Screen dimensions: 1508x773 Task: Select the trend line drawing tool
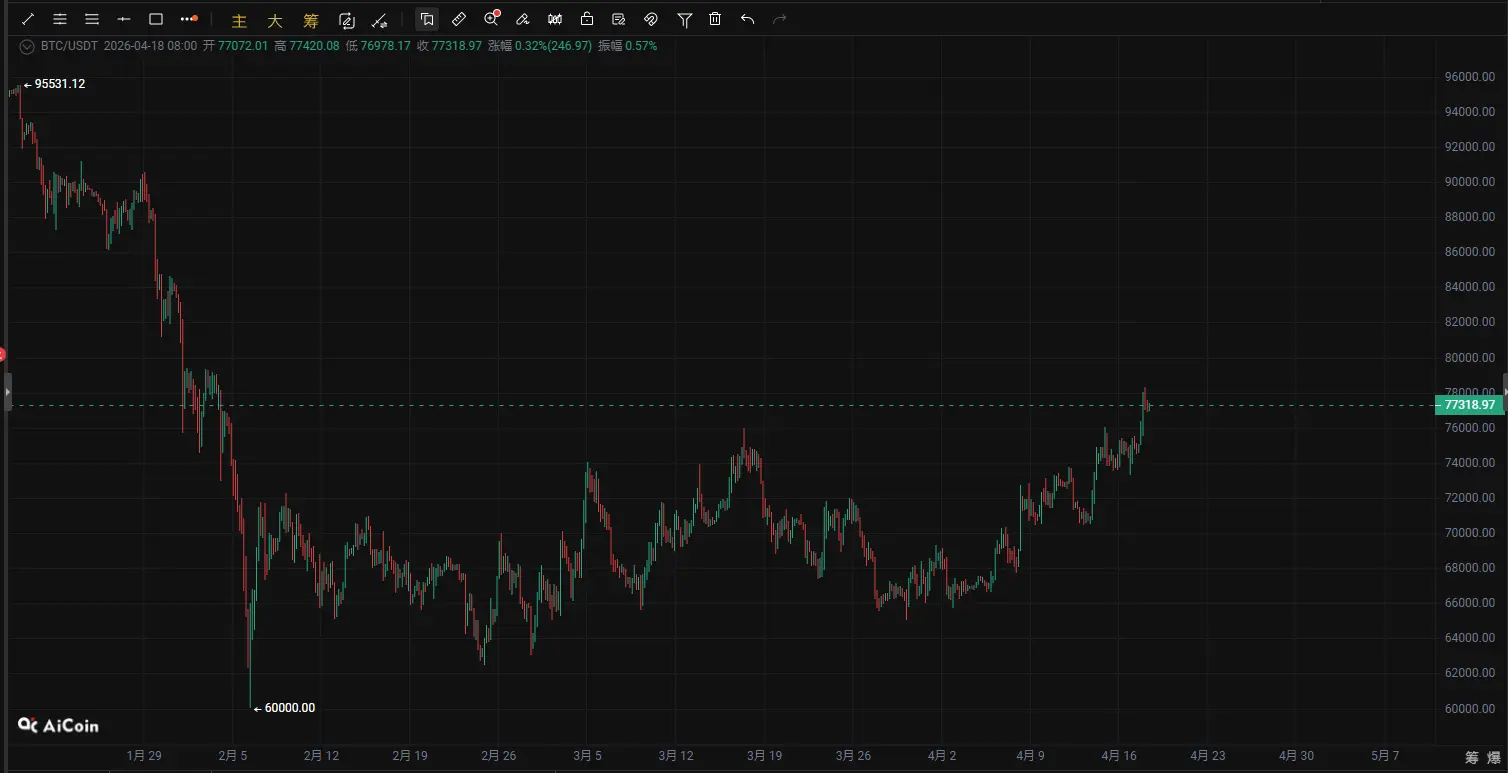point(28,19)
